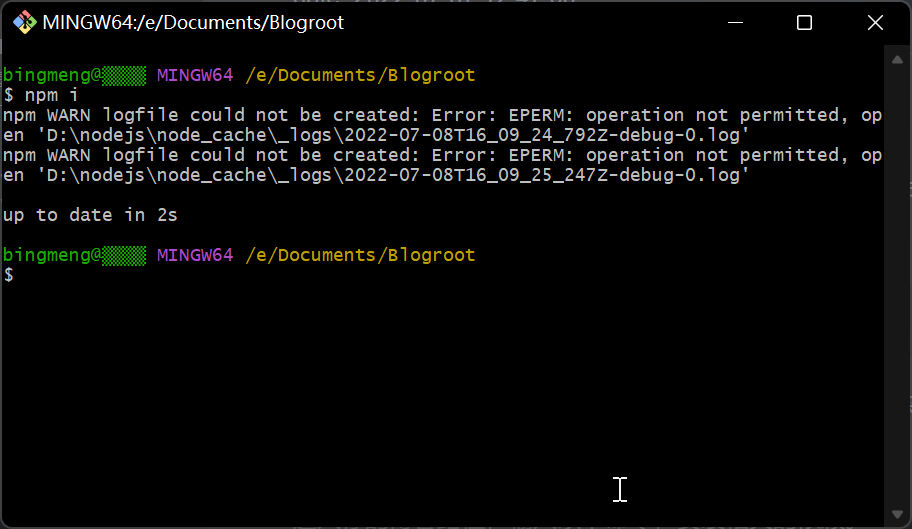Minimize the MINGW64 terminal window

pyautogui.click(x=738, y=22)
